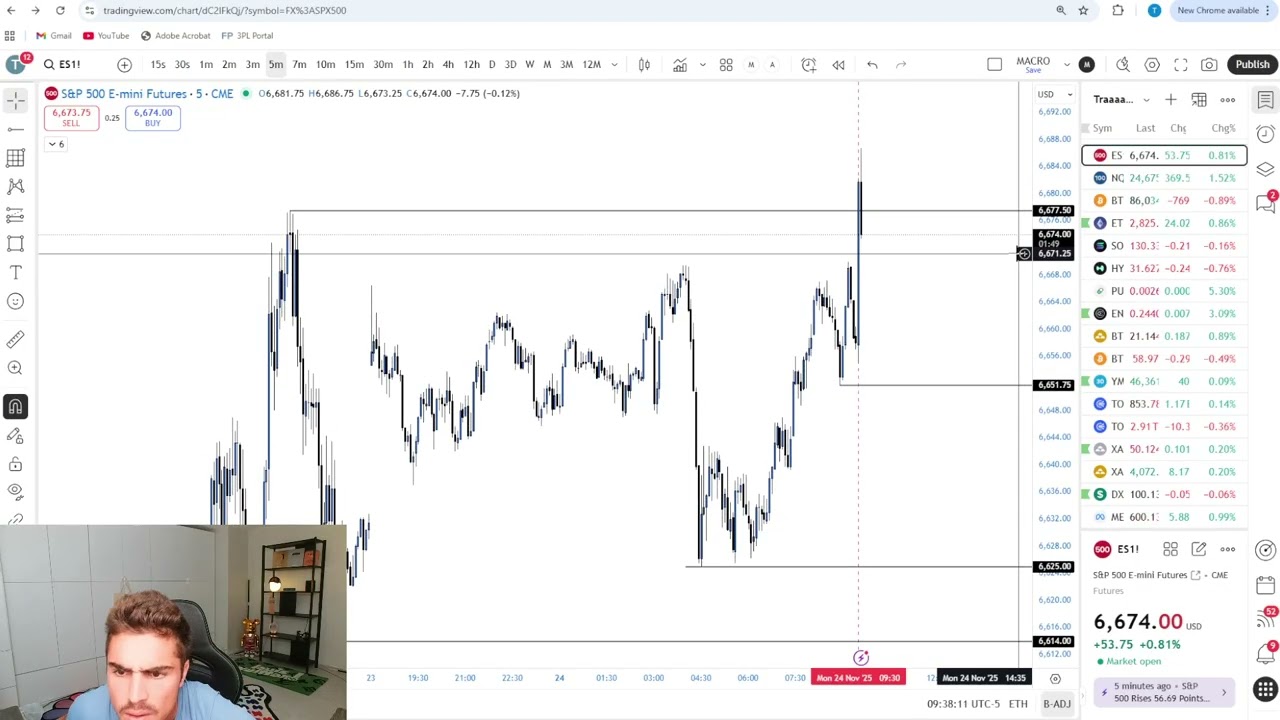The width and height of the screenshot is (1280, 720).
Task: Open the Indicators panel
Action: 679,64
